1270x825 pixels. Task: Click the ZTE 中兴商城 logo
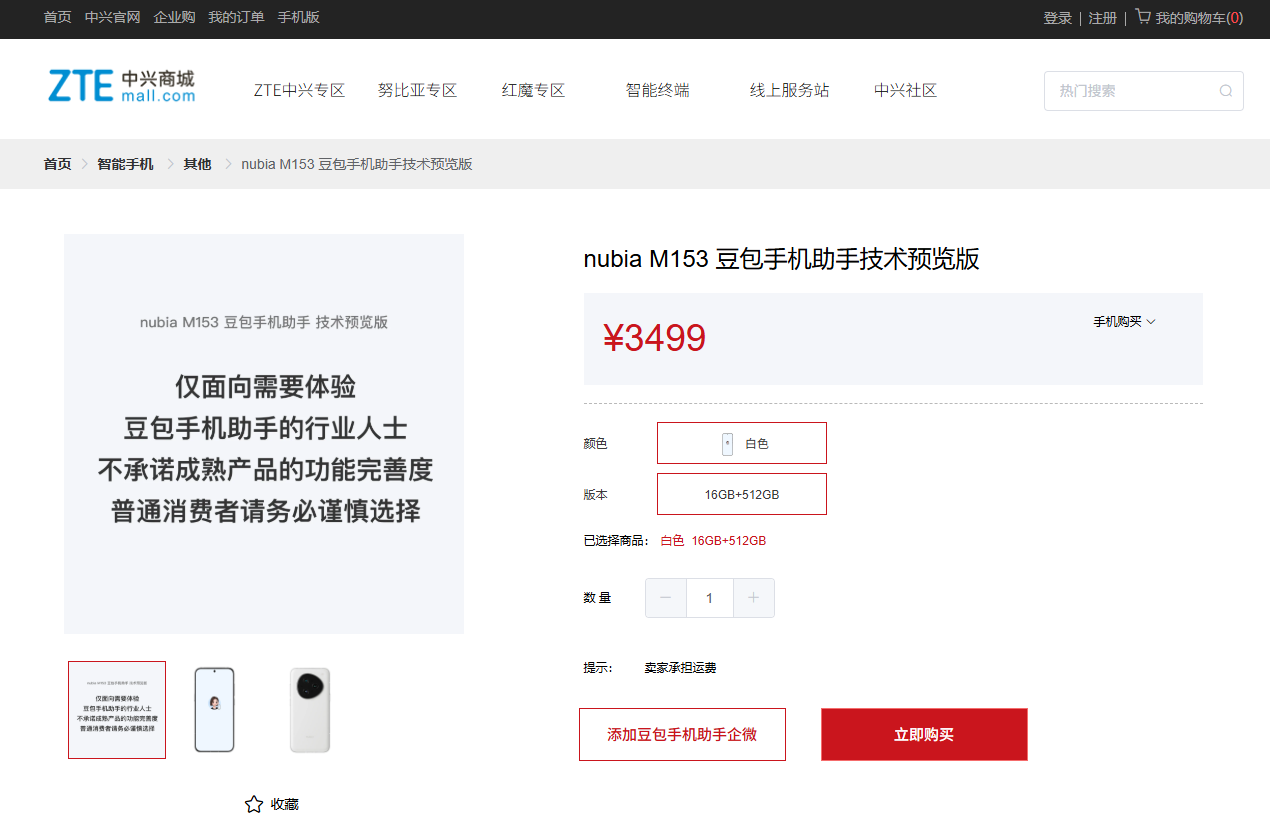[x=120, y=87]
